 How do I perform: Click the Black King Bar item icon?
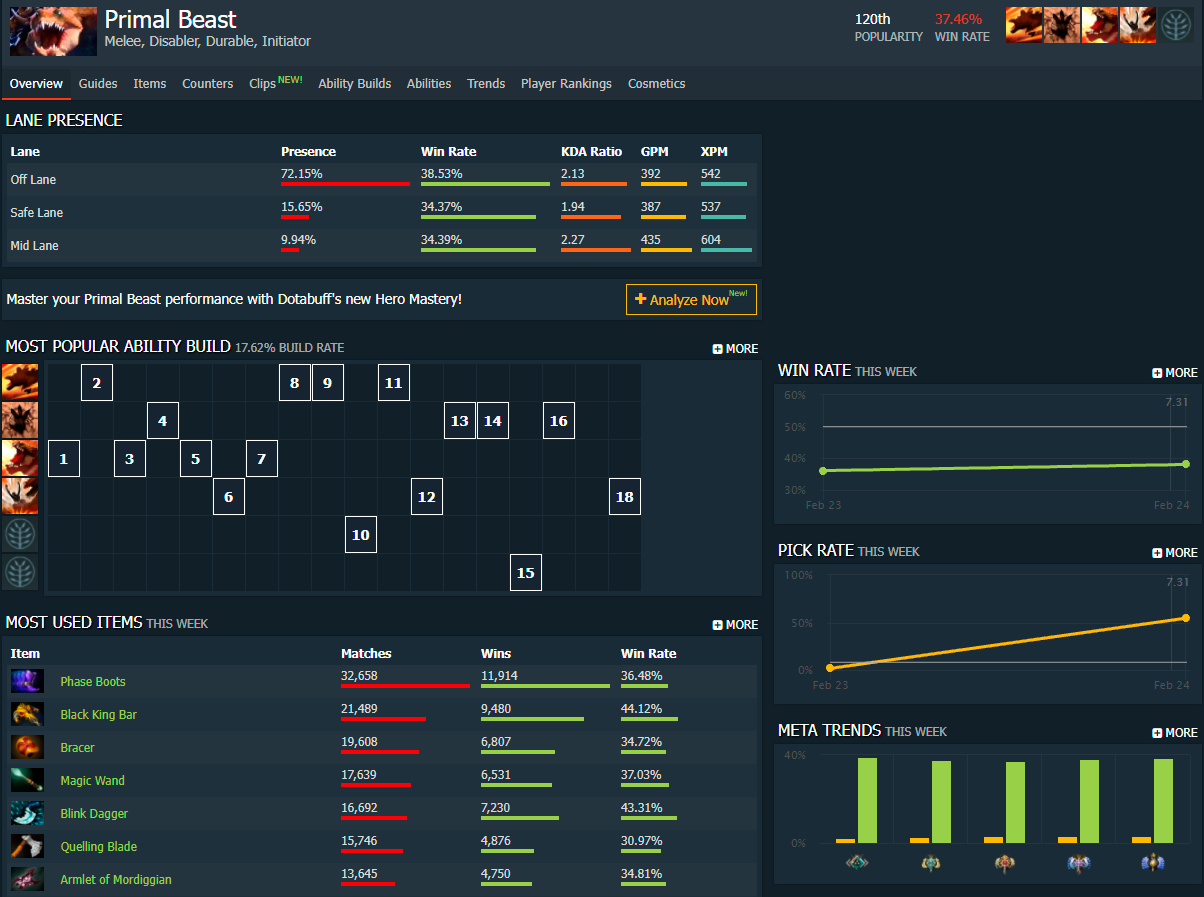(27, 715)
